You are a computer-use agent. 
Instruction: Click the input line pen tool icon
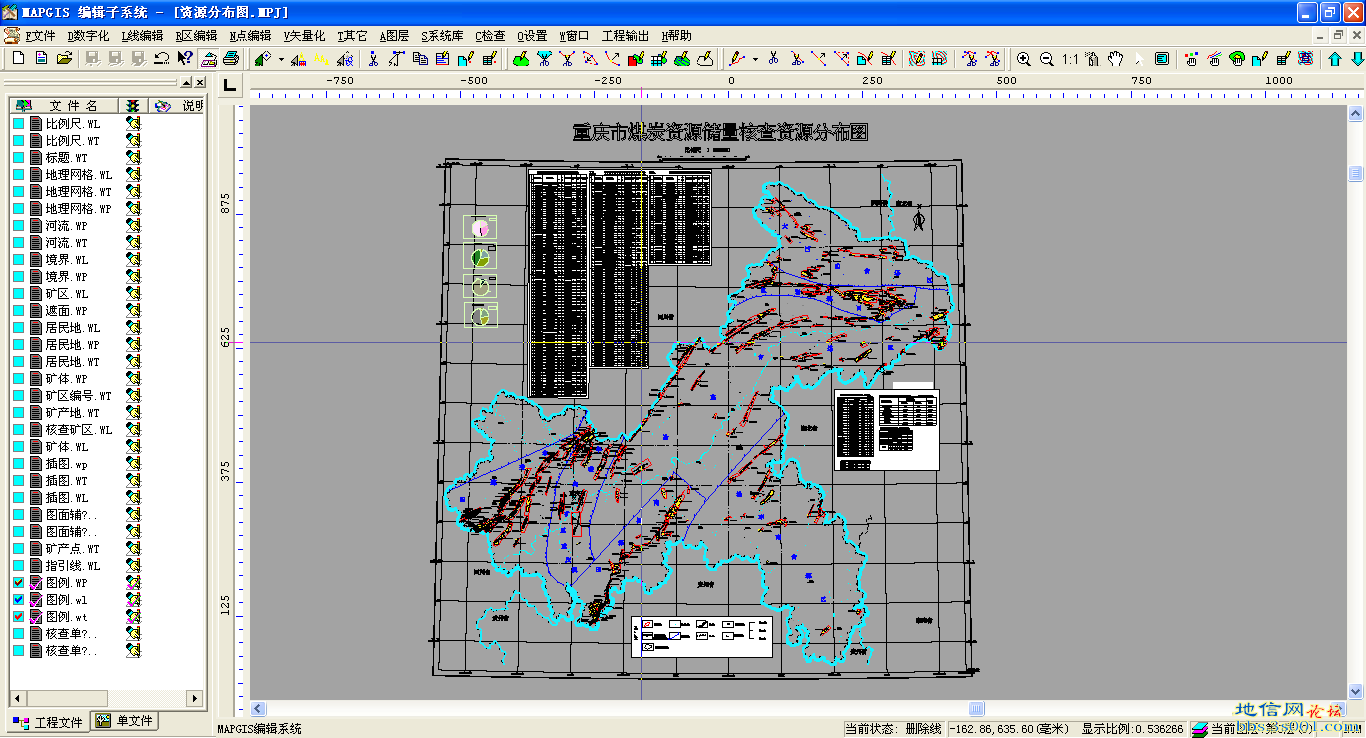click(x=737, y=59)
